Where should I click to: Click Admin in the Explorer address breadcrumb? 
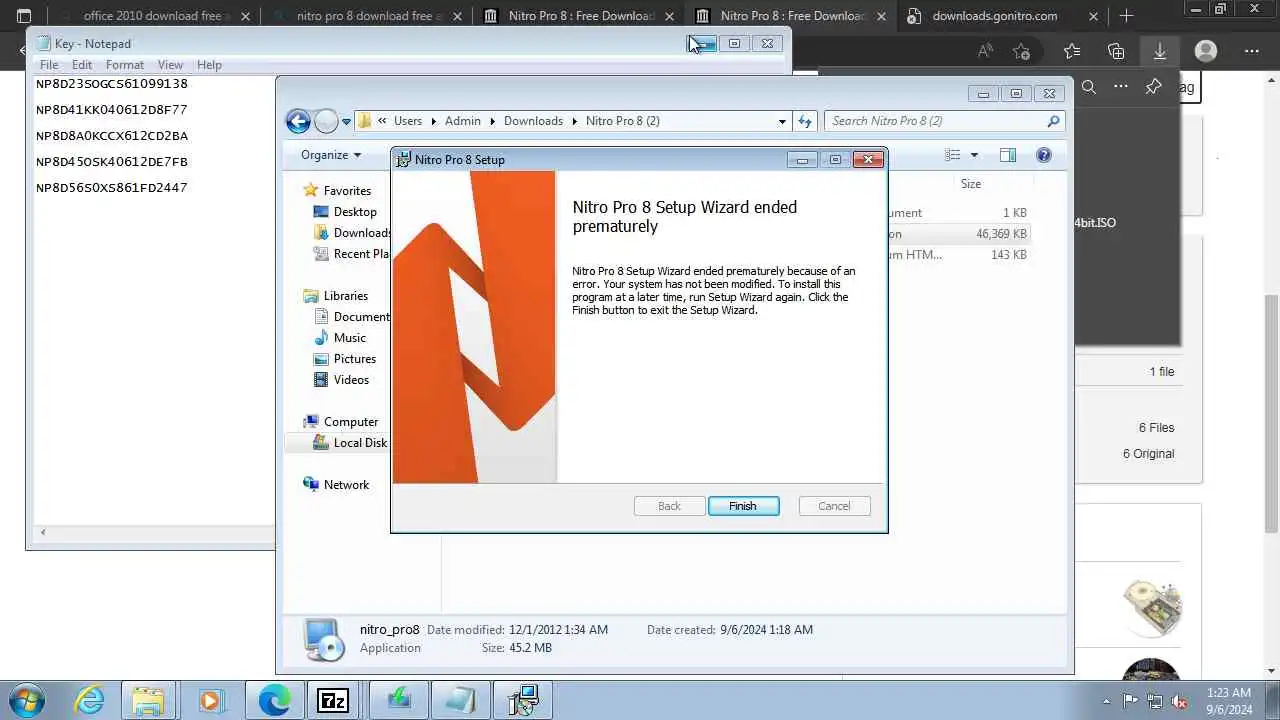click(463, 121)
